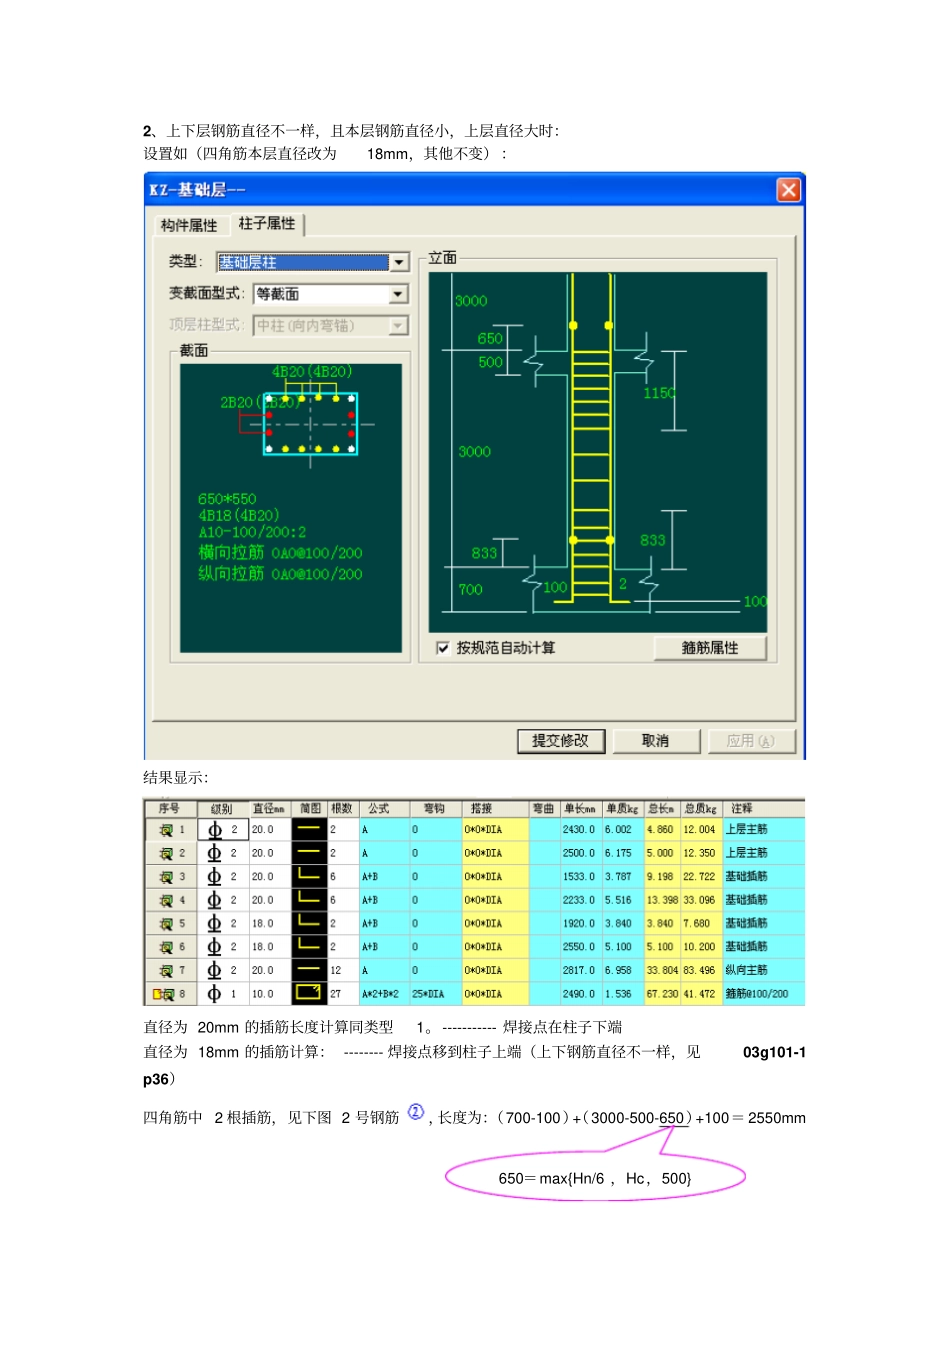The width and height of the screenshot is (950, 1345).
Task: Open the 变截面型式 dropdown arrow
Action: click(x=399, y=294)
